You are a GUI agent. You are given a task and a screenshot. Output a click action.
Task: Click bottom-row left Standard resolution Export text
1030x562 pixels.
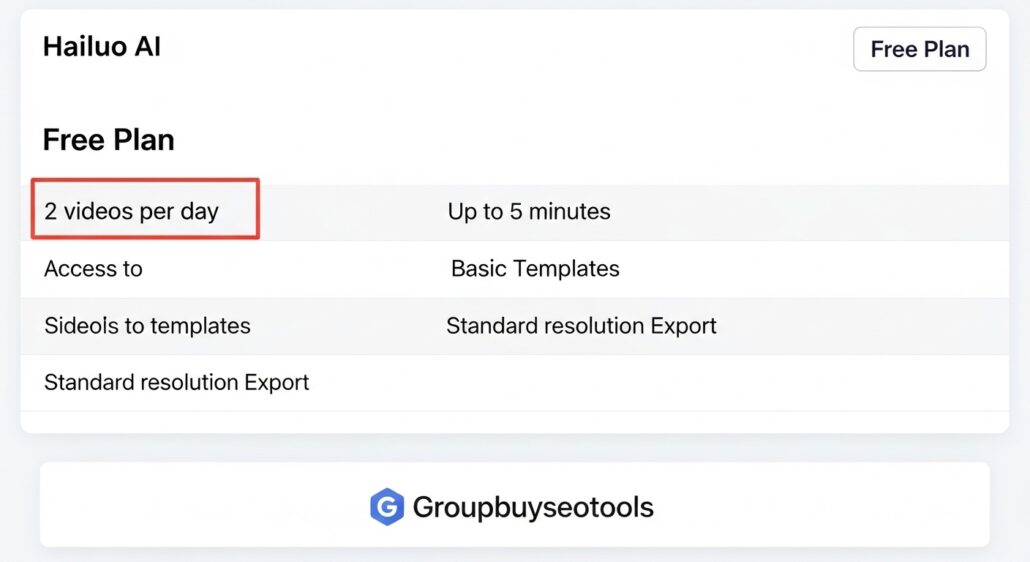[177, 383]
